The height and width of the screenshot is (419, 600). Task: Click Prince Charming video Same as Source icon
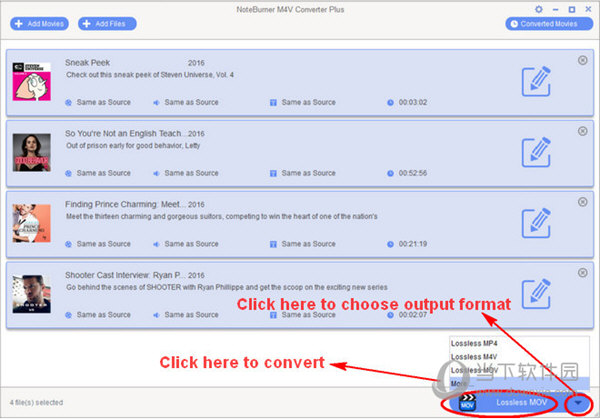pos(68,244)
